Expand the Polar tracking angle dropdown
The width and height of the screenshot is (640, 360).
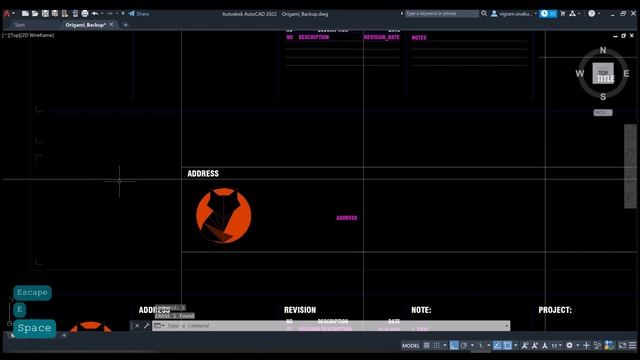click(x=473, y=346)
